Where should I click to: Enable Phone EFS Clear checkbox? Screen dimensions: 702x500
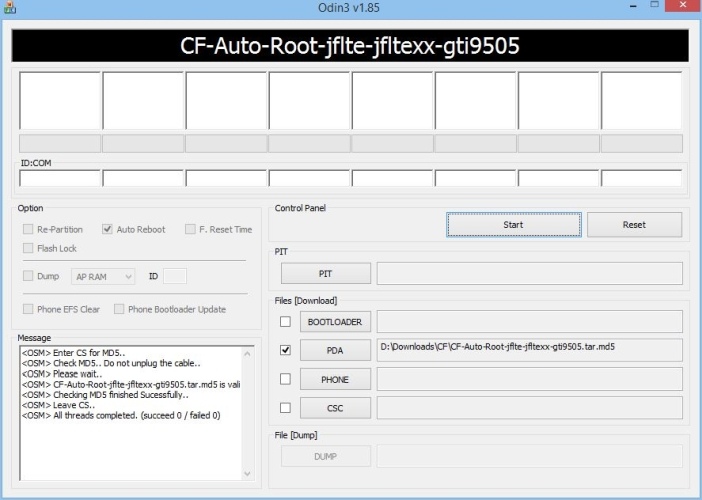[x=28, y=309]
